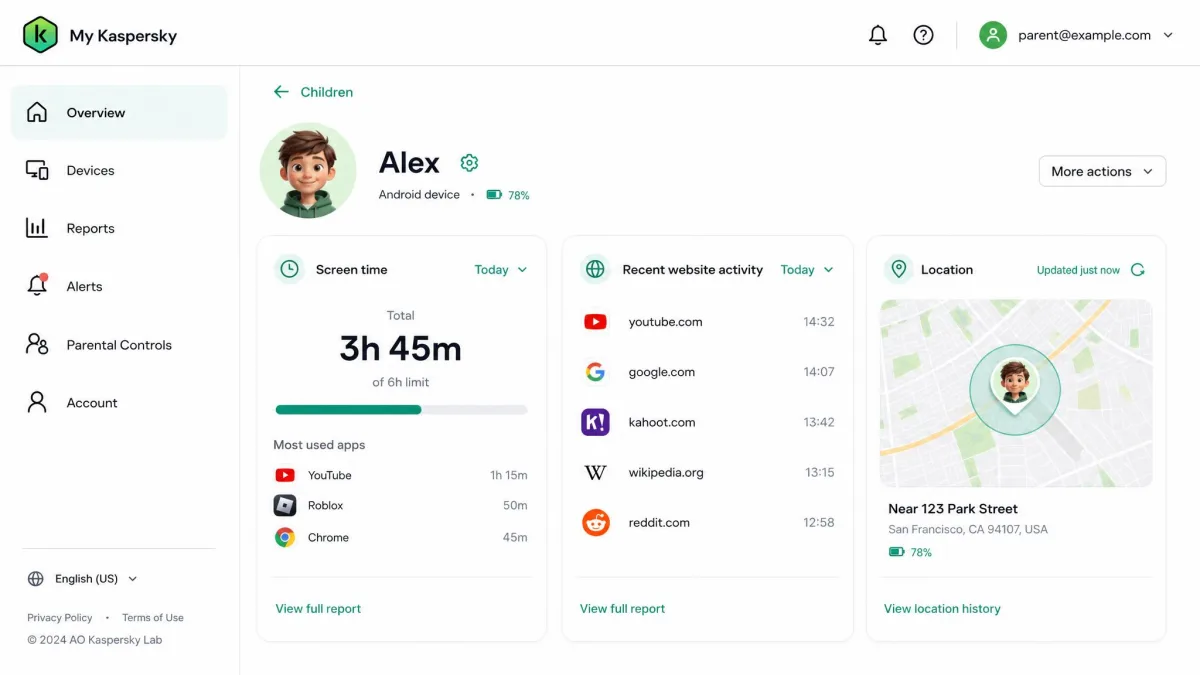Viewport: 1200px width, 675px height.
Task: Click the Recent website activity globe icon
Action: pyautogui.click(x=595, y=269)
